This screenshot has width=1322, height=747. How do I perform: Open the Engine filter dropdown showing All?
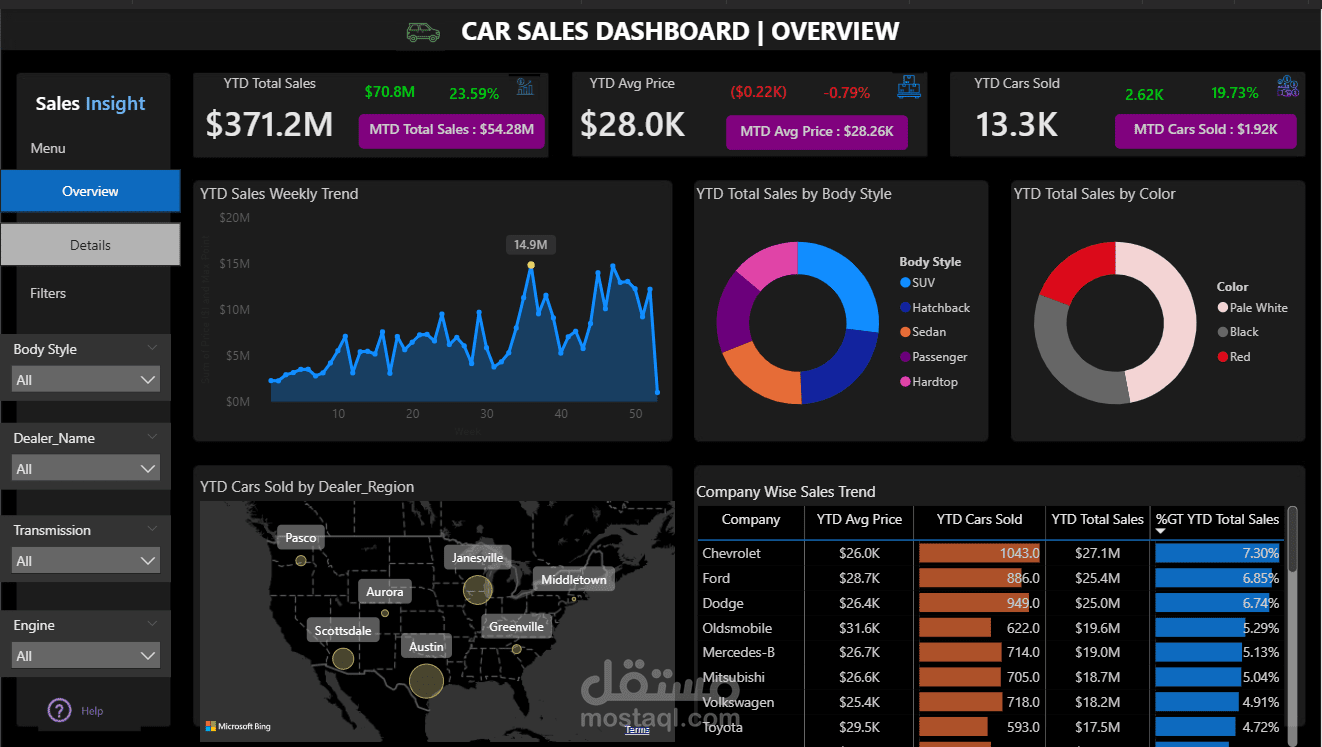pos(85,655)
